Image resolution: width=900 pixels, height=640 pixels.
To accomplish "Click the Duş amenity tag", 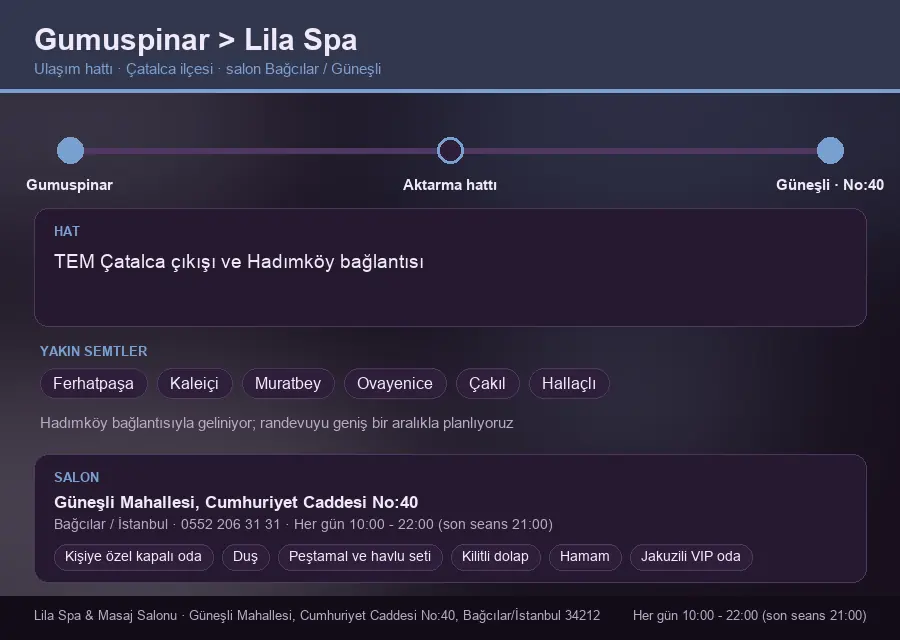I will [246, 557].
